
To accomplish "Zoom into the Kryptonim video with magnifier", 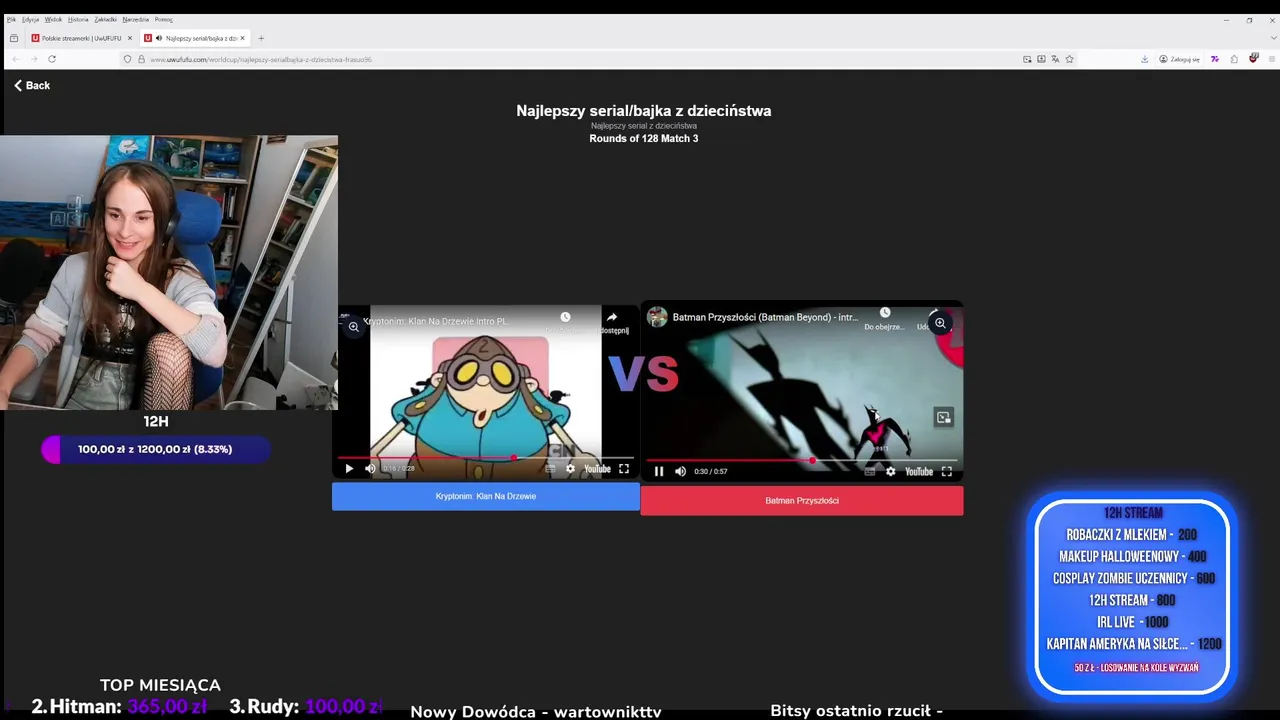I will 353,327.
